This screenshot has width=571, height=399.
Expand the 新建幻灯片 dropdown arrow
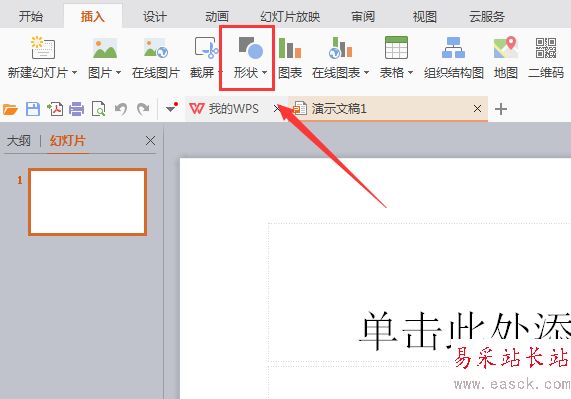[74, 73]
